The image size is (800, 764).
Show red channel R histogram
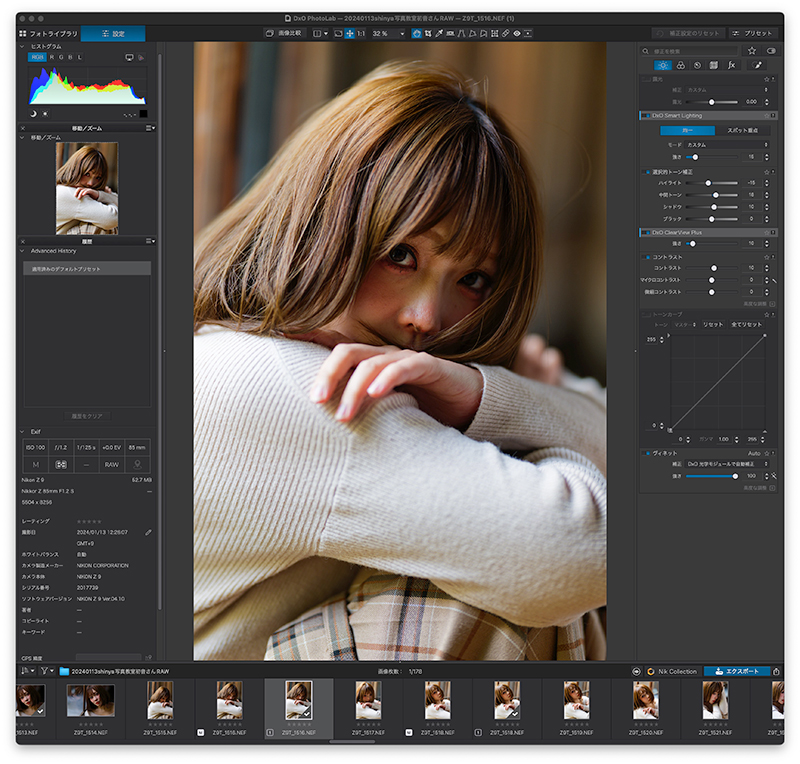tap(52, 58)
